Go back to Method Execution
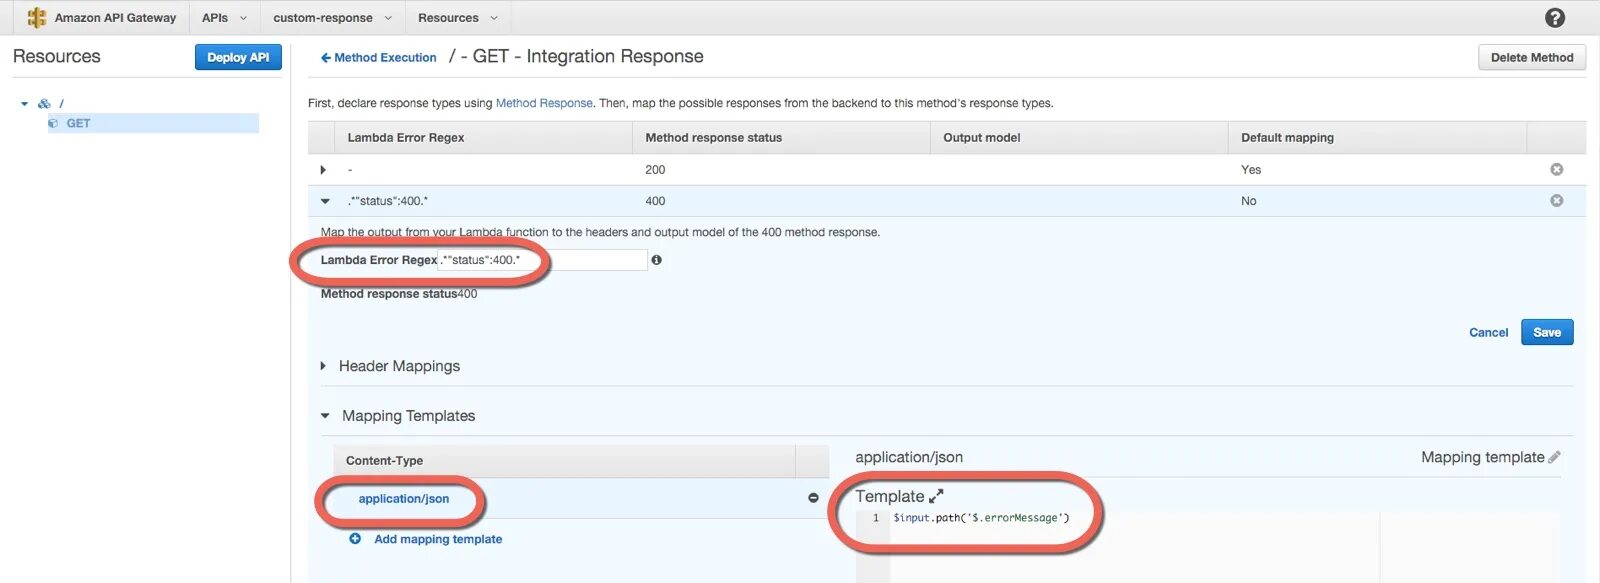The image size is (1600, 583). (x=379, y=58)
